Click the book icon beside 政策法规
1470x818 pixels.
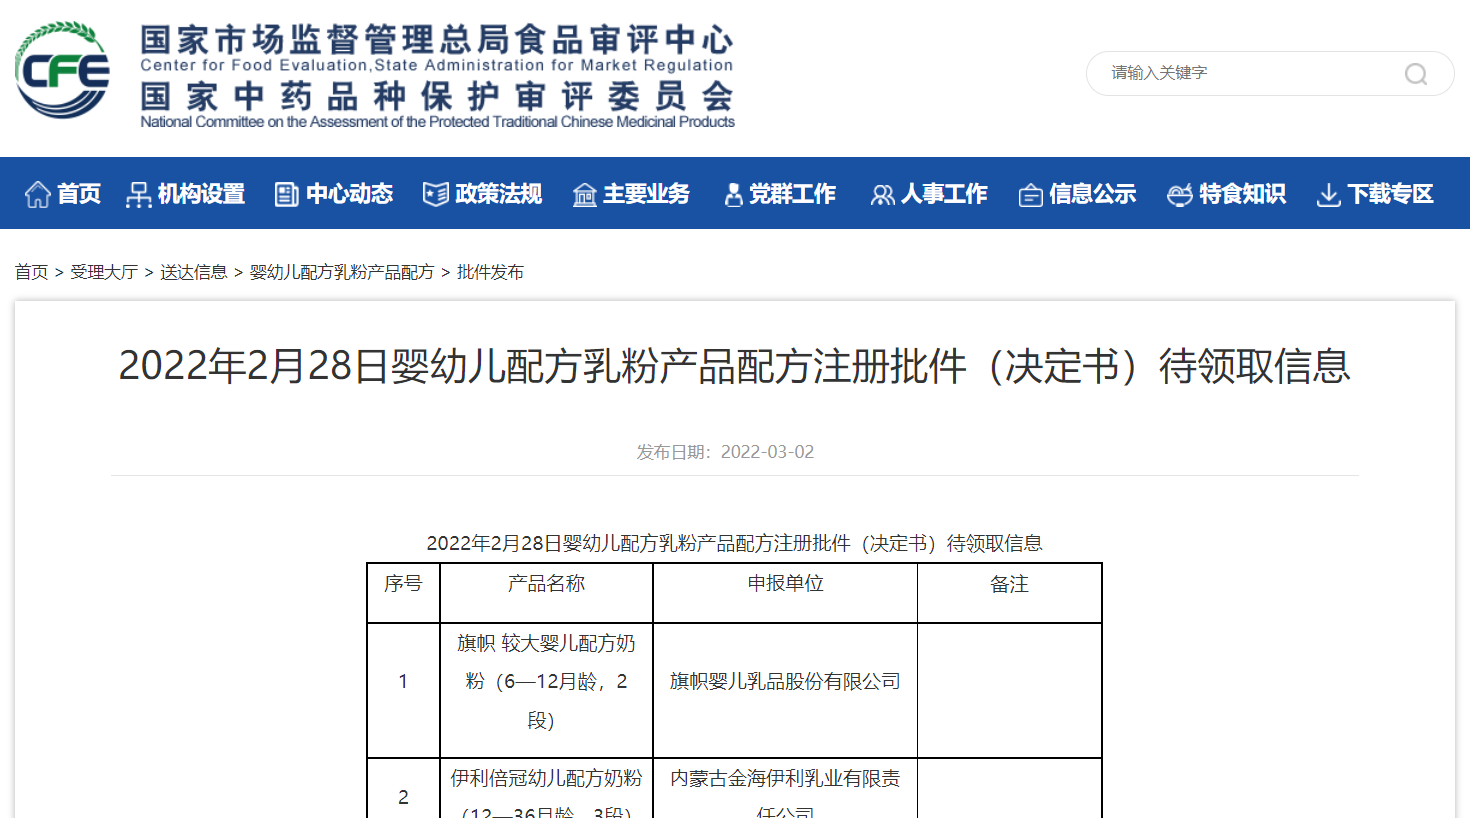click(436, 194)
